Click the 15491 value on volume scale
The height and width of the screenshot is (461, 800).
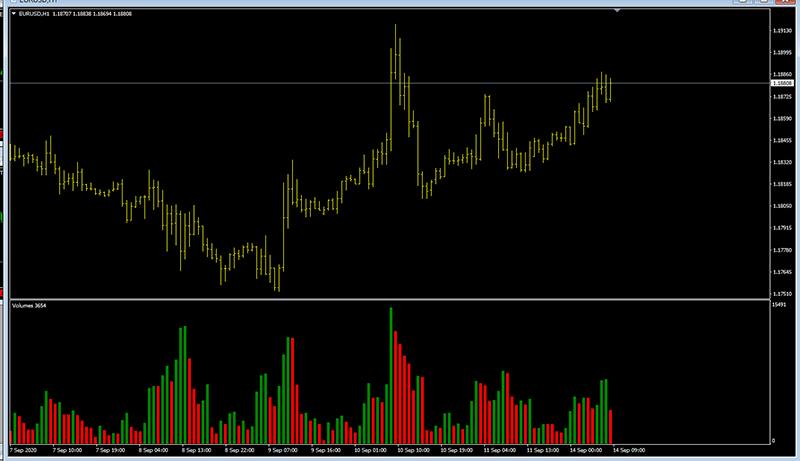point(780,304)
